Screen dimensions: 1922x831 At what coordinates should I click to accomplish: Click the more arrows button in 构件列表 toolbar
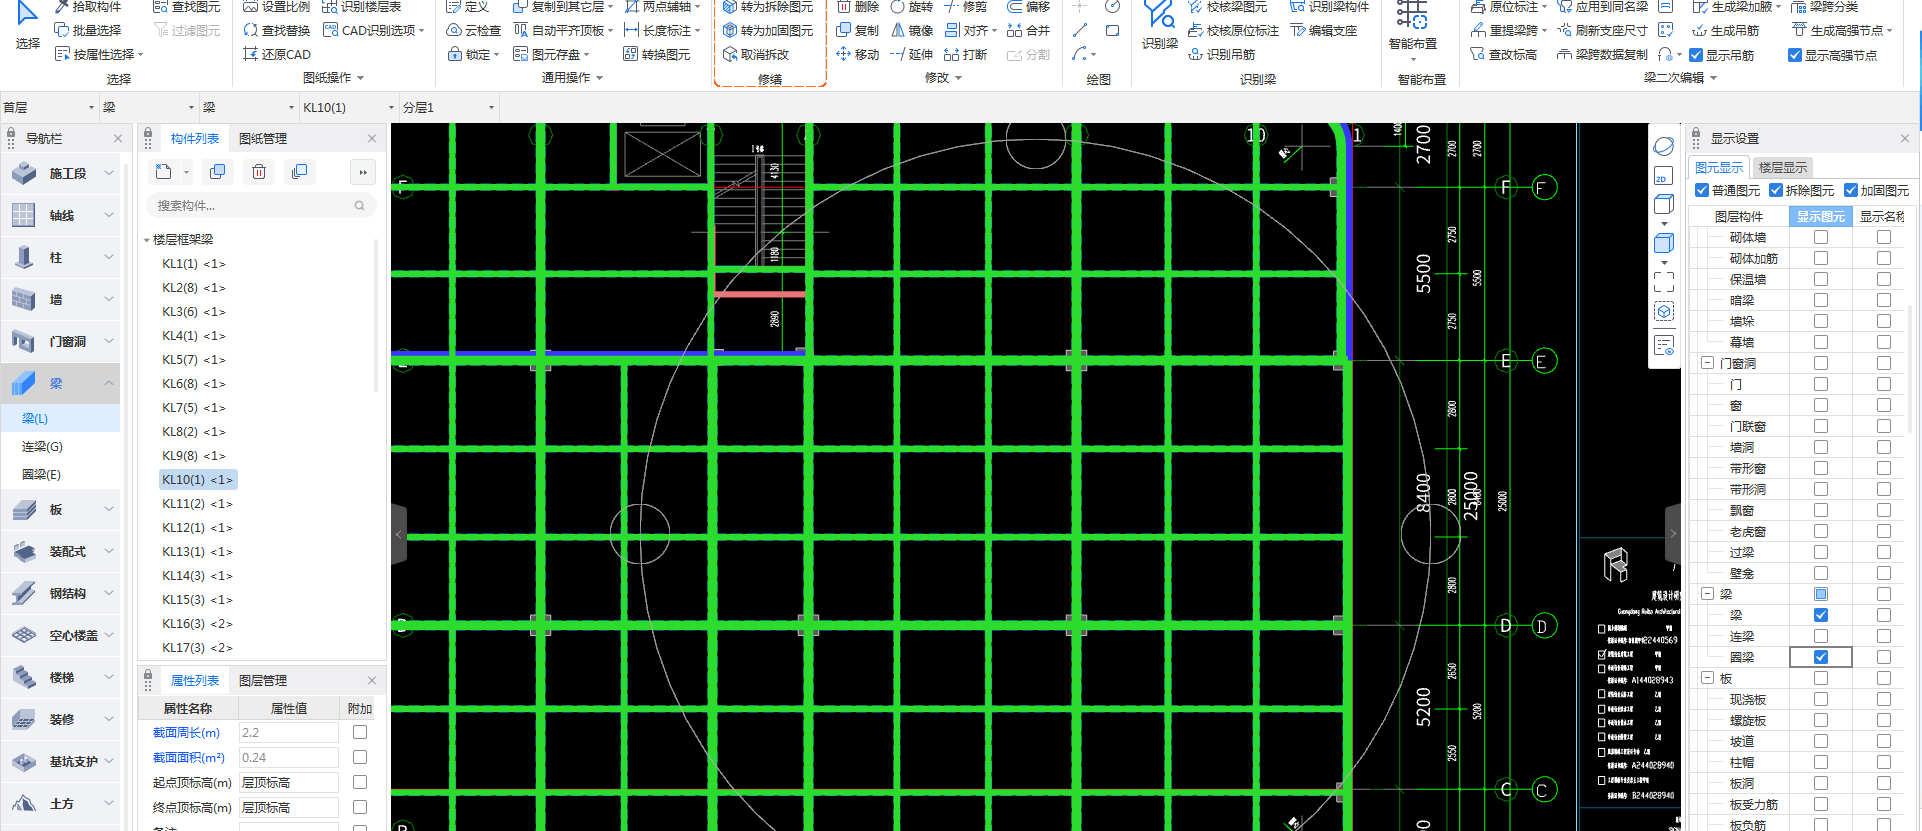coord(363,172)
